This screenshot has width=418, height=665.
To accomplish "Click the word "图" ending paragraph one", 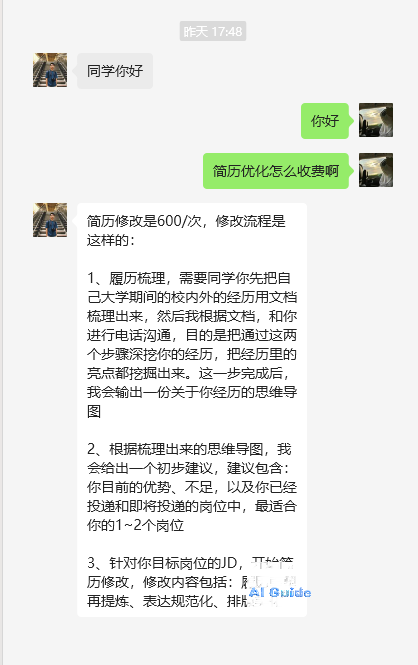I will (94, 411).
